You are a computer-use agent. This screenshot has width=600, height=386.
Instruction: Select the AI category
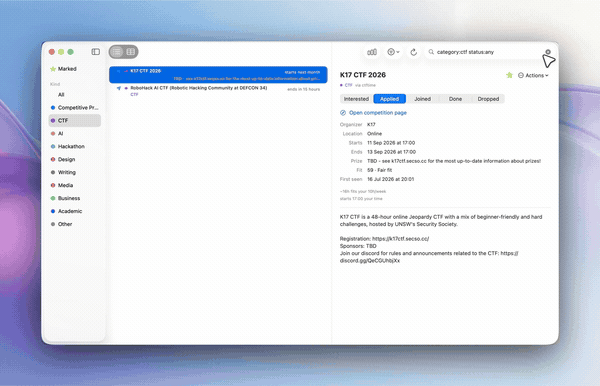[x=75, y=134]
